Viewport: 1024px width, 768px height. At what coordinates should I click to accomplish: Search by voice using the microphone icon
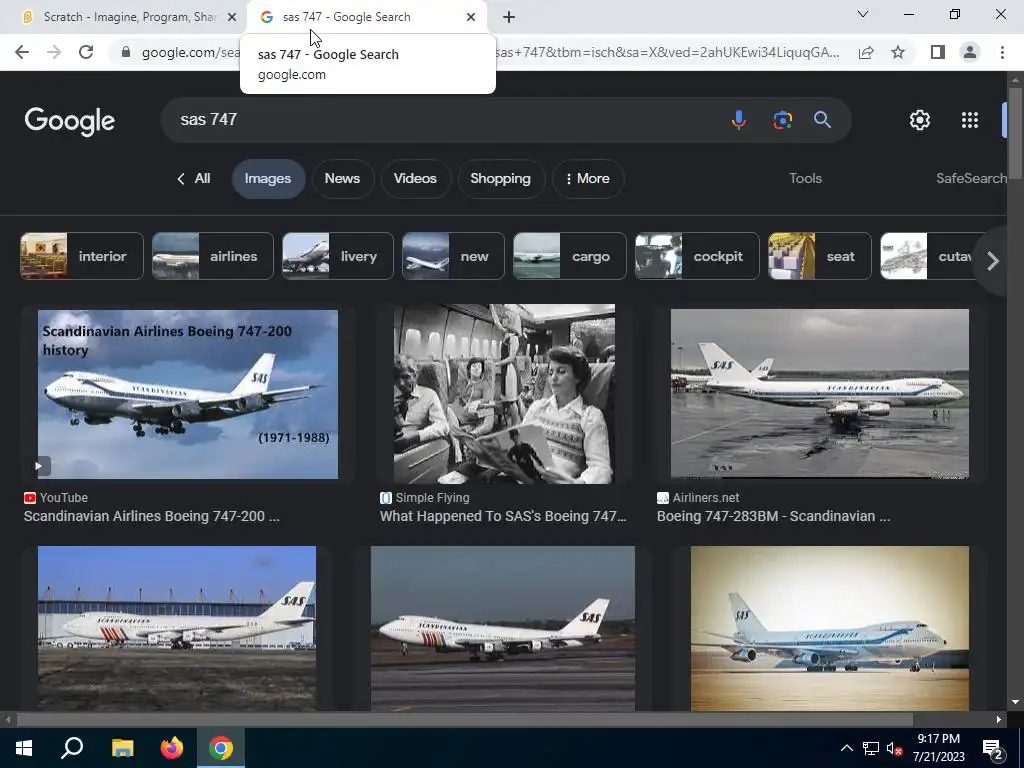click(739, 120)
